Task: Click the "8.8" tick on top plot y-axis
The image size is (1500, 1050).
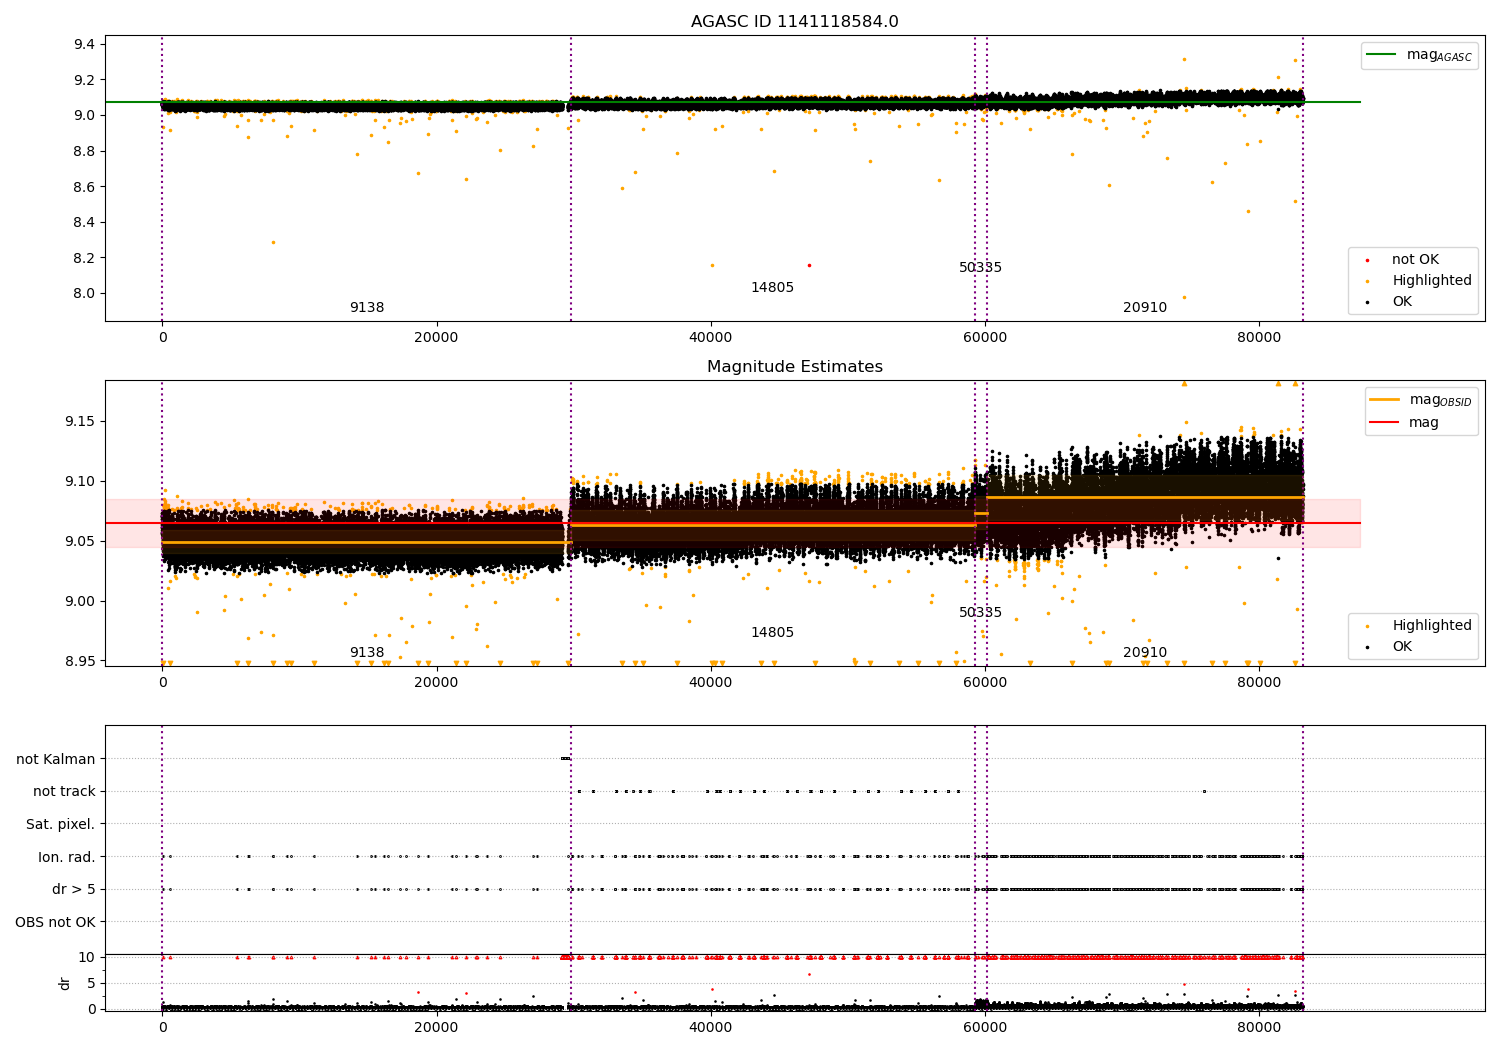Action: click(x=84, y=151)
